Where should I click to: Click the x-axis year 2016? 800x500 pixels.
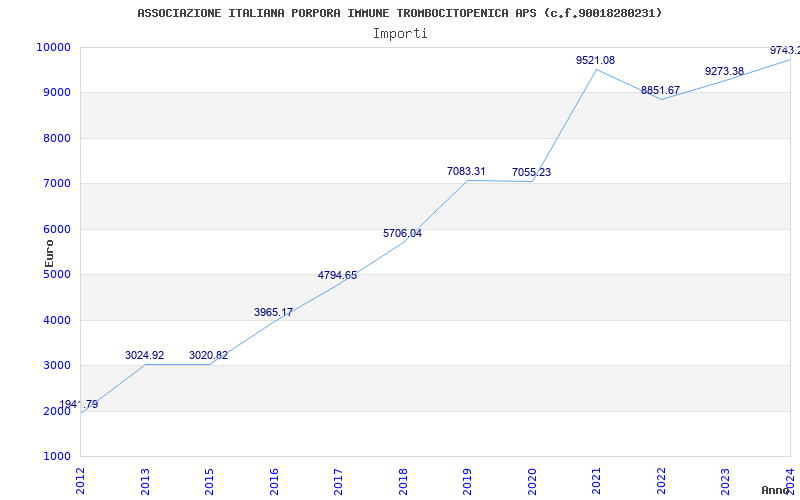(x=274, y=481)
